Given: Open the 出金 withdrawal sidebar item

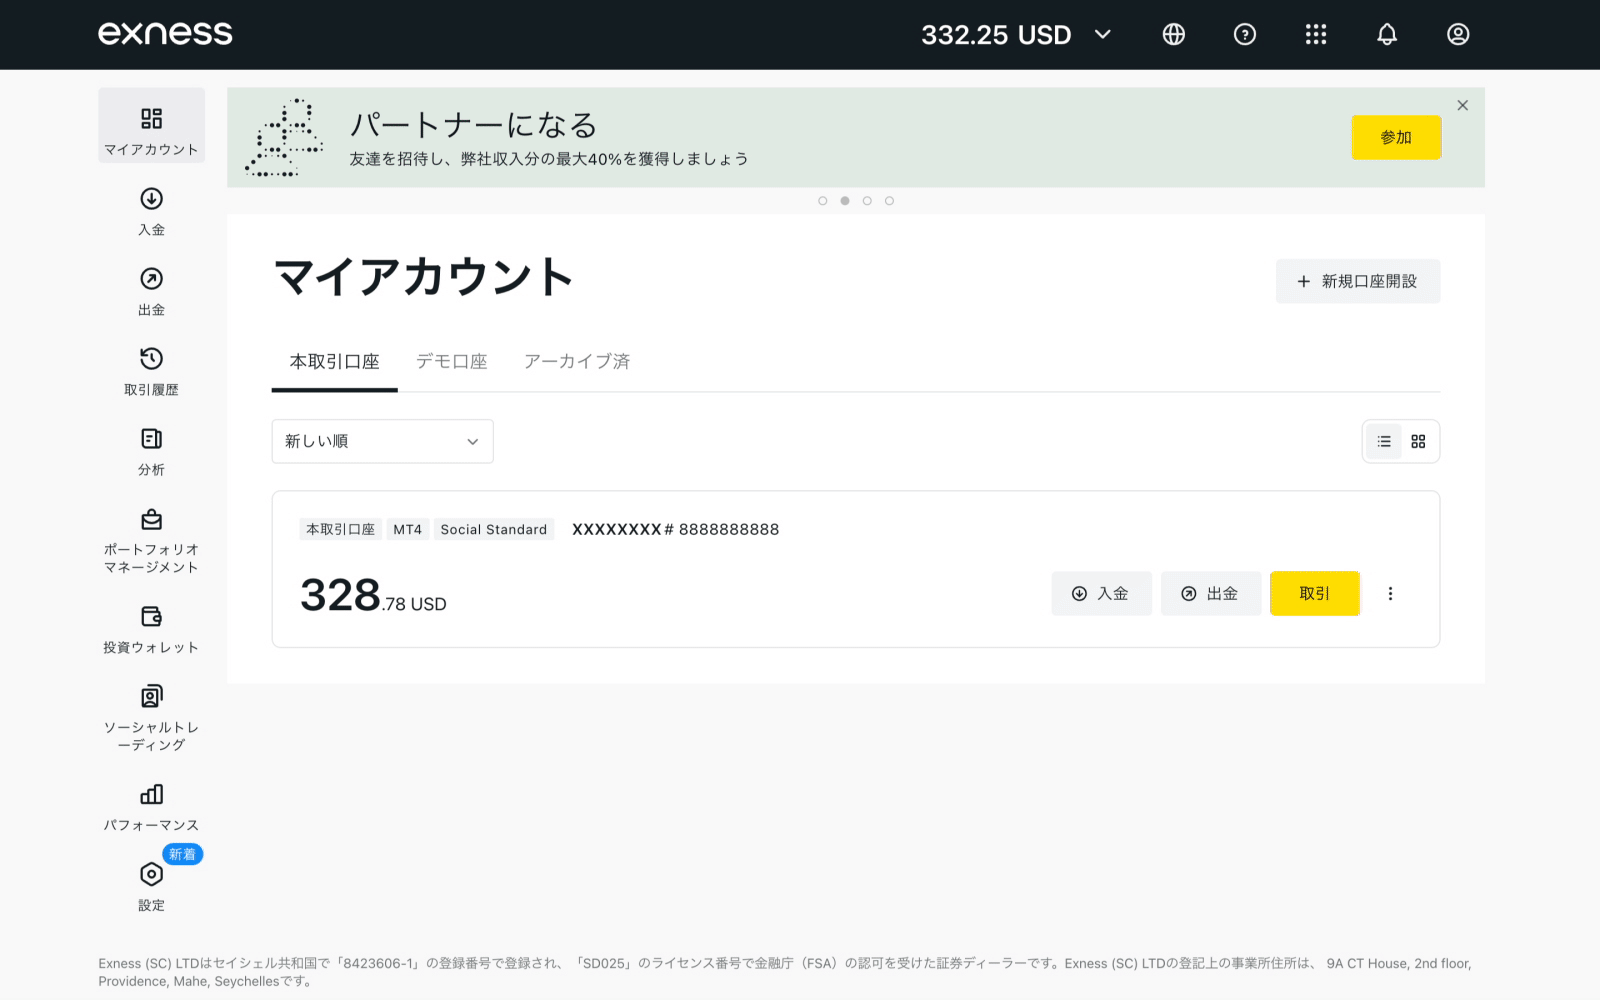Looking at the screenshot, I should [x=151, y=292].
